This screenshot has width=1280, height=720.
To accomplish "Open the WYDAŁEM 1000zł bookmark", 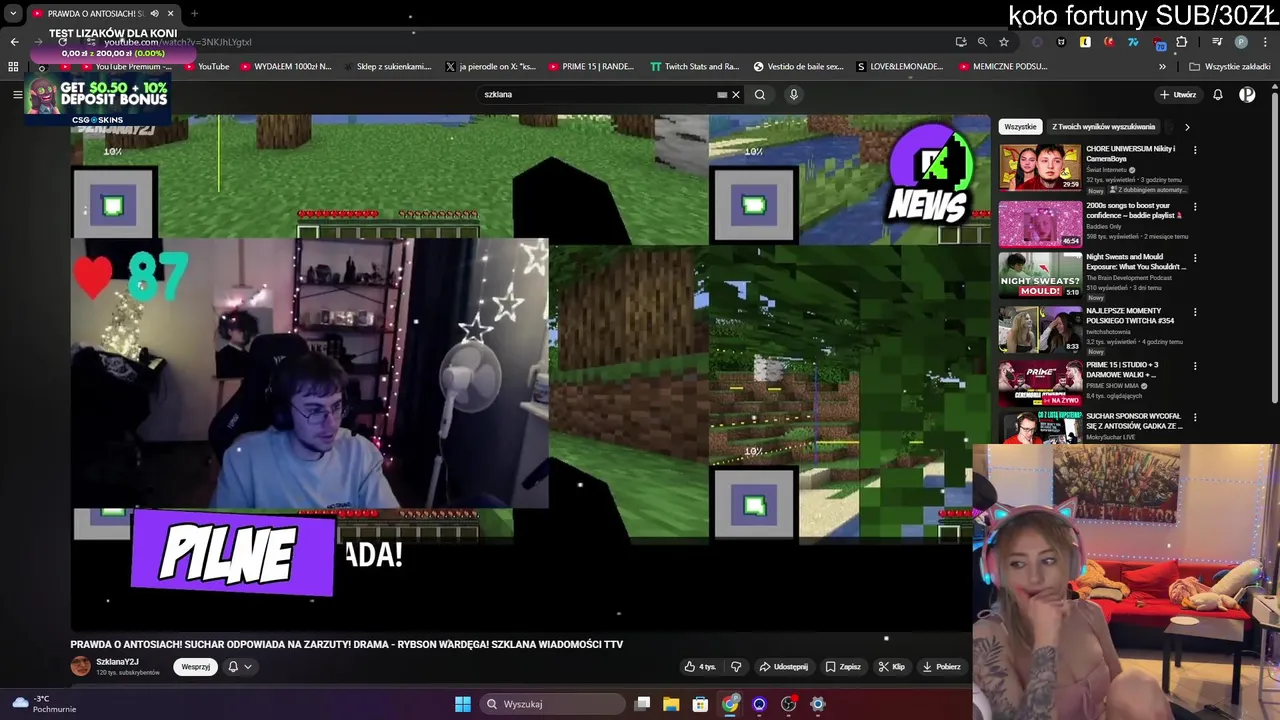I will [x=285, y=67].
